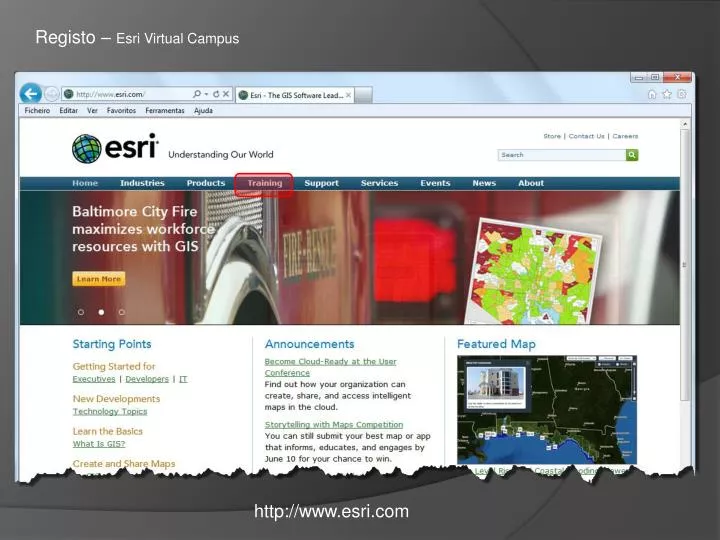Close the Esri browser tab
720x540 pixels.
click(x=349, y=95)
